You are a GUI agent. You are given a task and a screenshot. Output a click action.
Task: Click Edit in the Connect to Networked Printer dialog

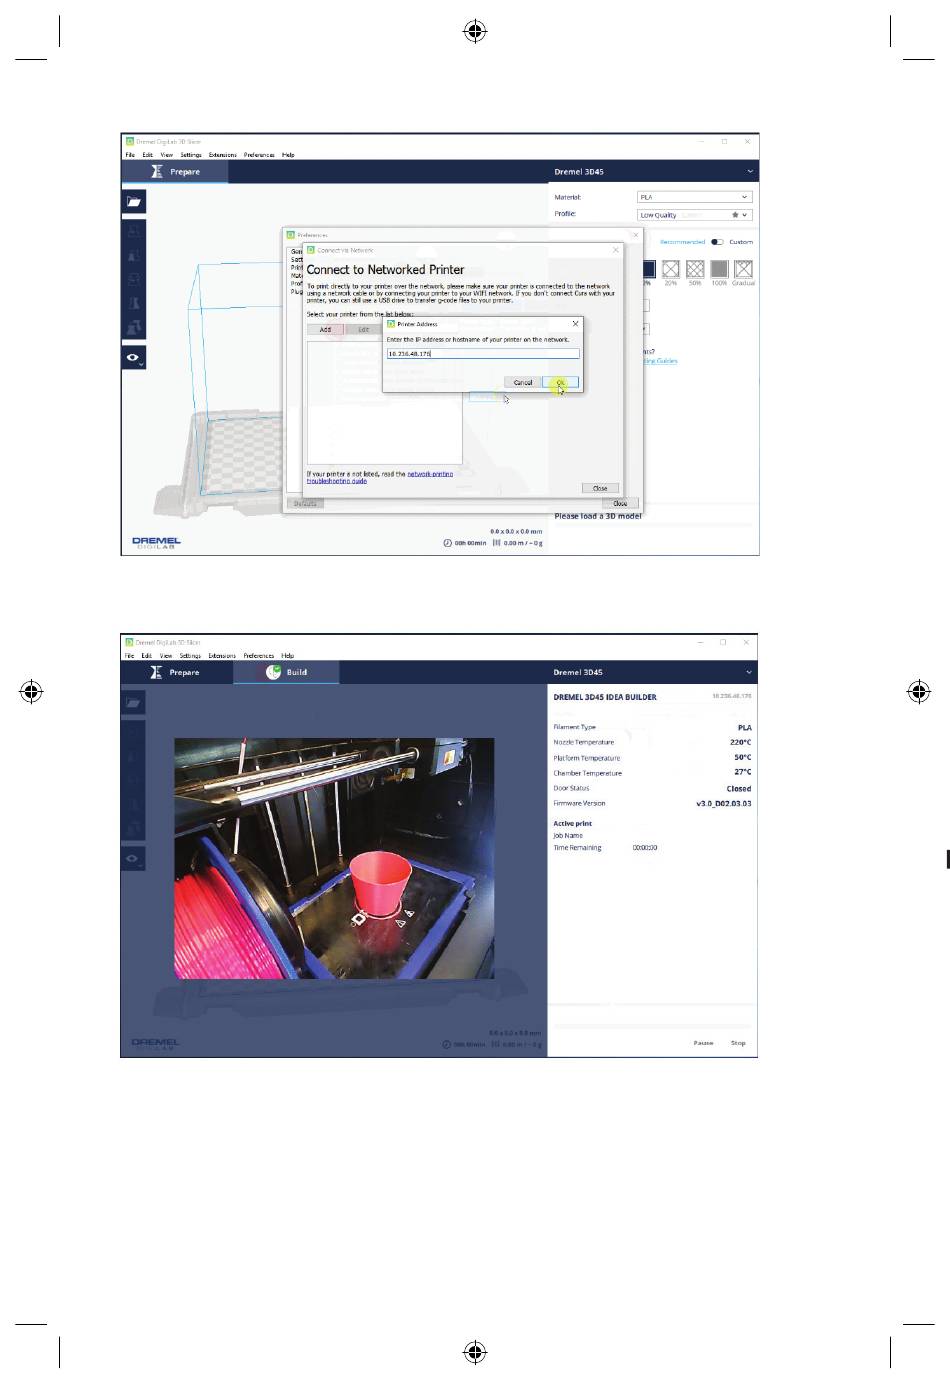[363, 329]
